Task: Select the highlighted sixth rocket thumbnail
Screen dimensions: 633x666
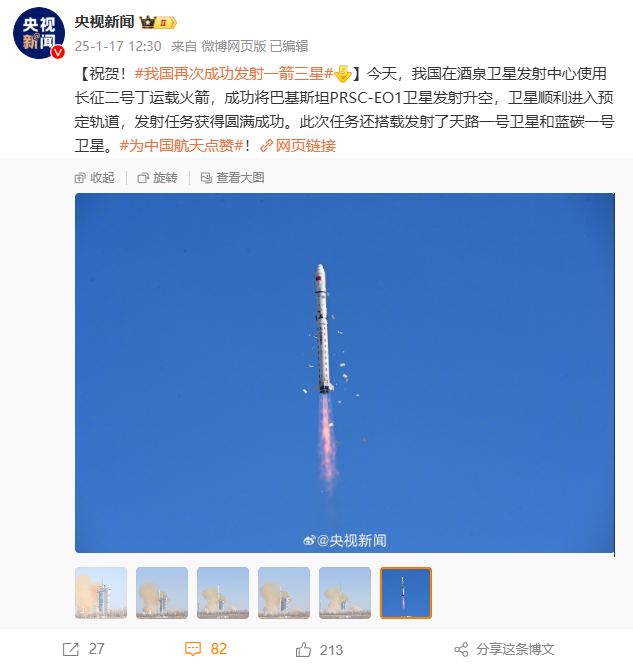Action: [406, 593]
